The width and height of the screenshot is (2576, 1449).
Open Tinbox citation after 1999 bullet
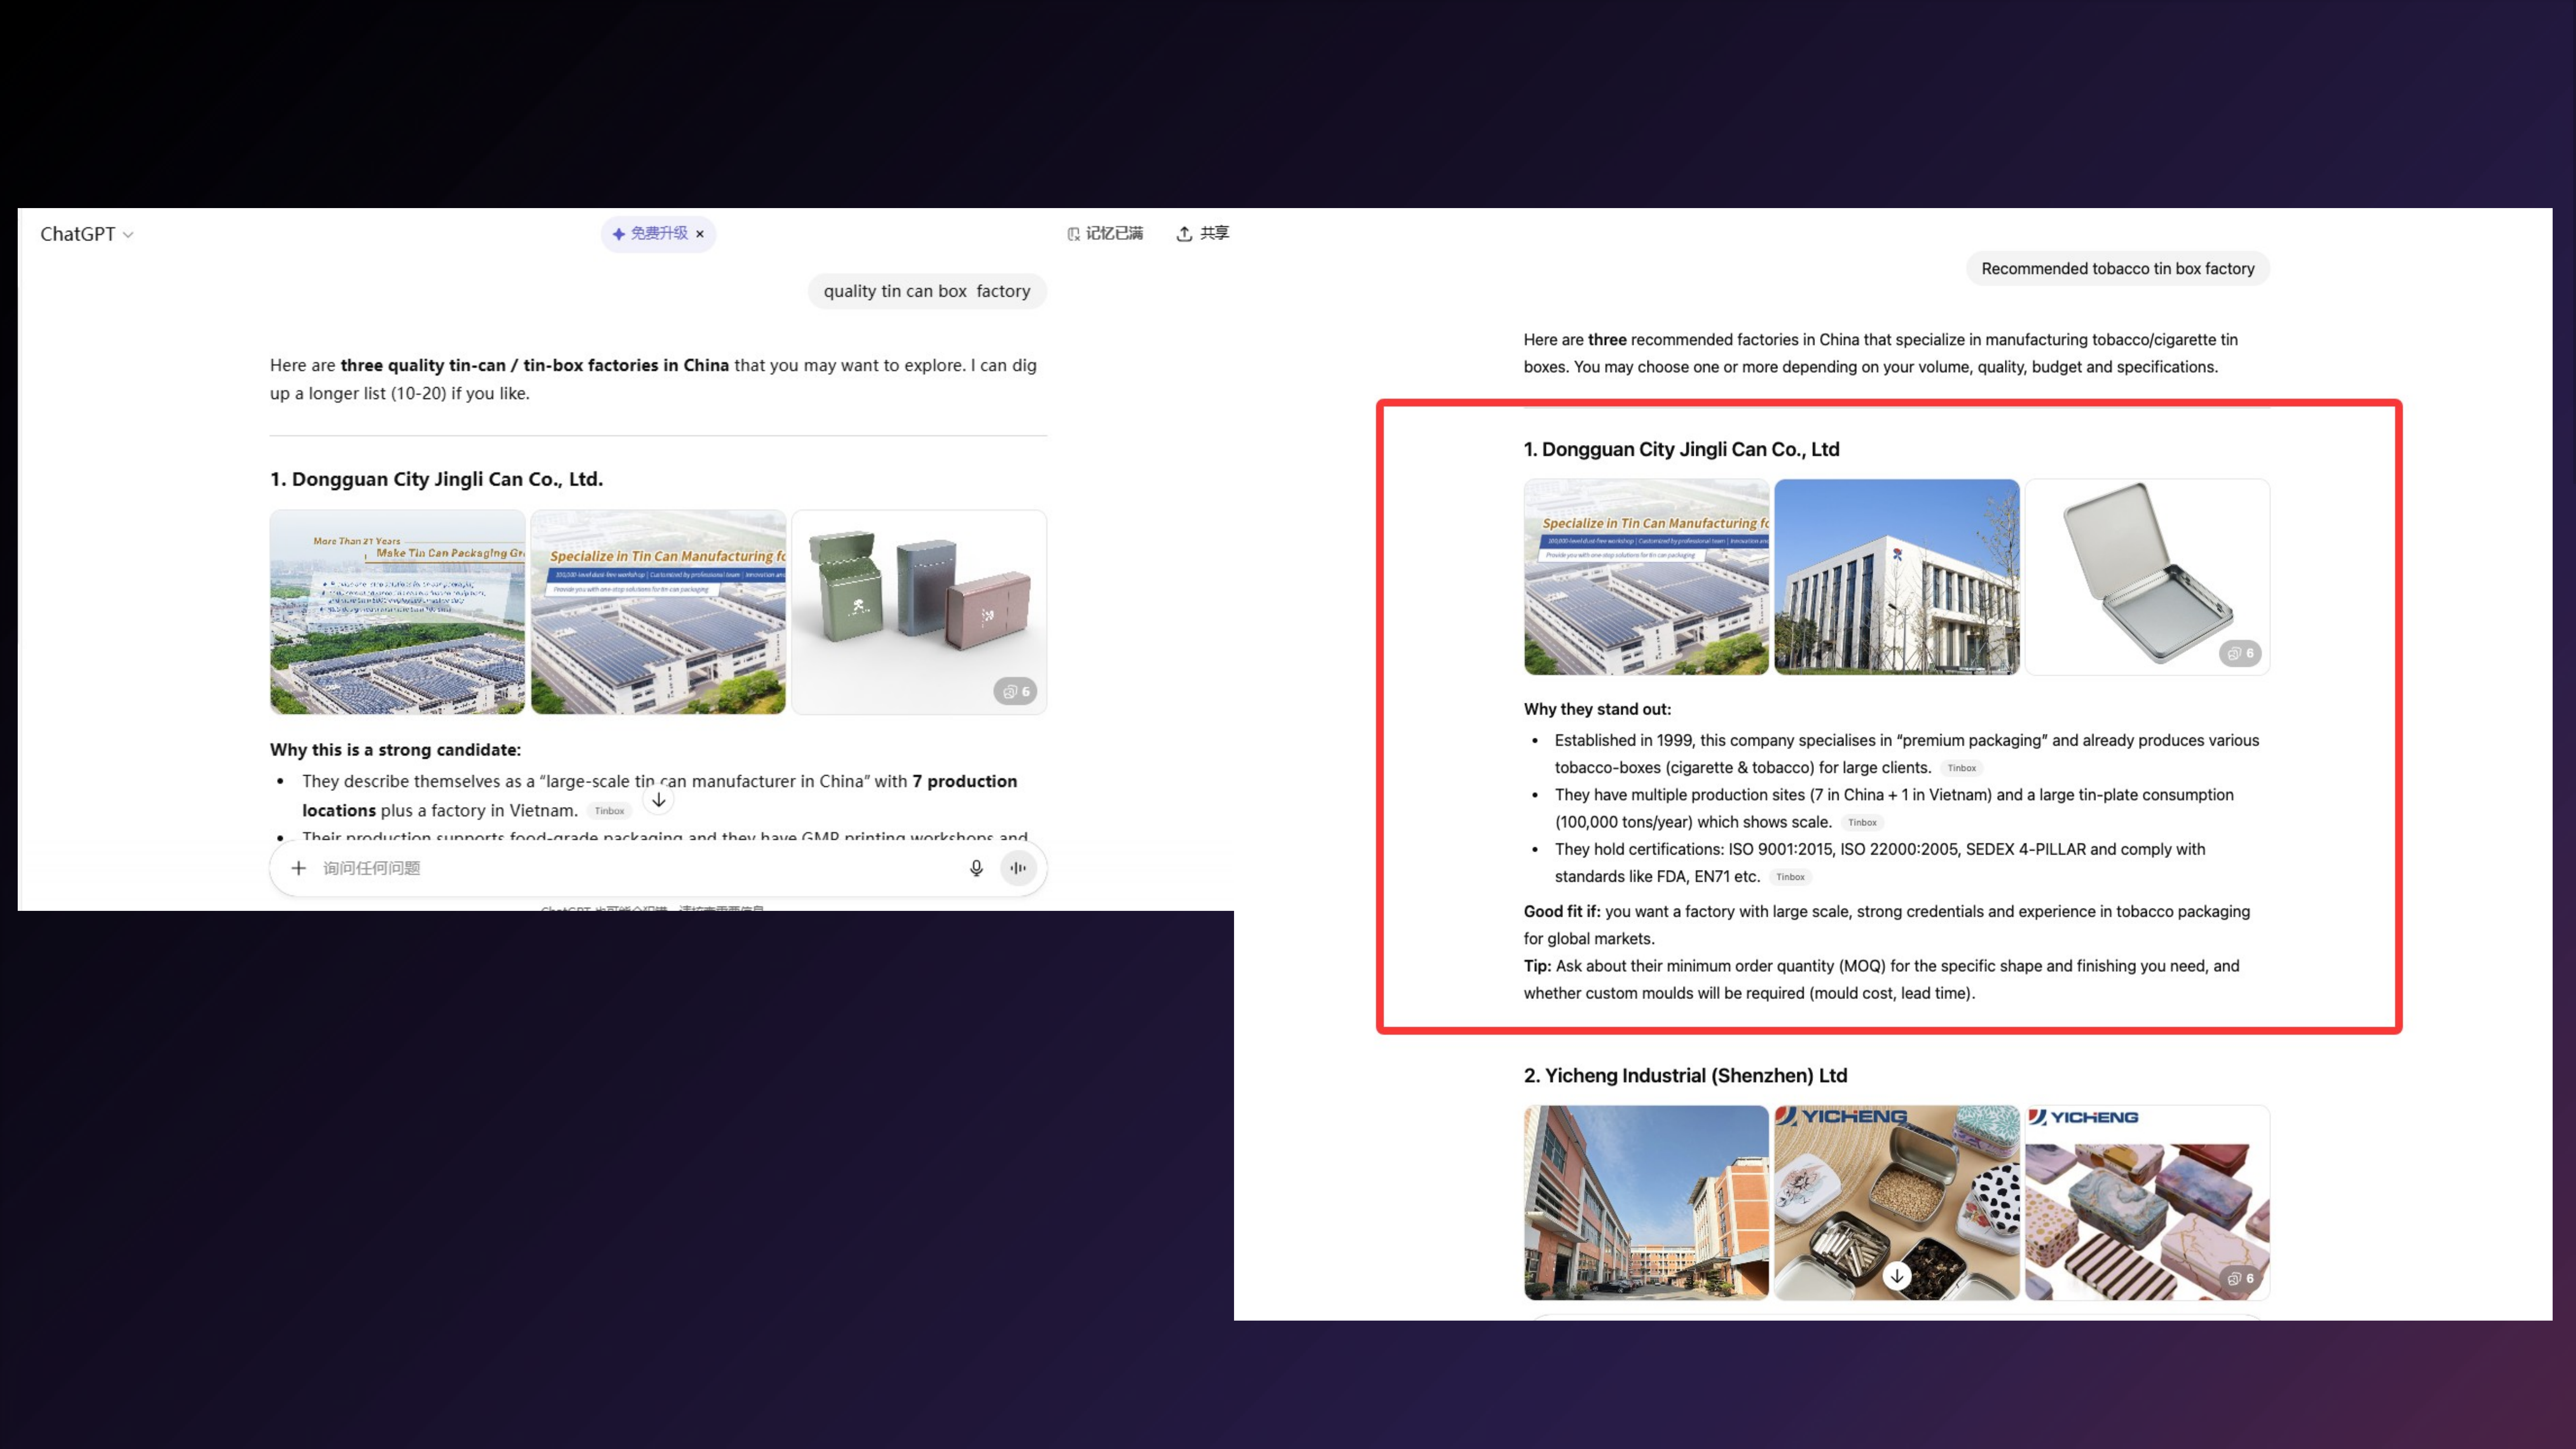1962,768
